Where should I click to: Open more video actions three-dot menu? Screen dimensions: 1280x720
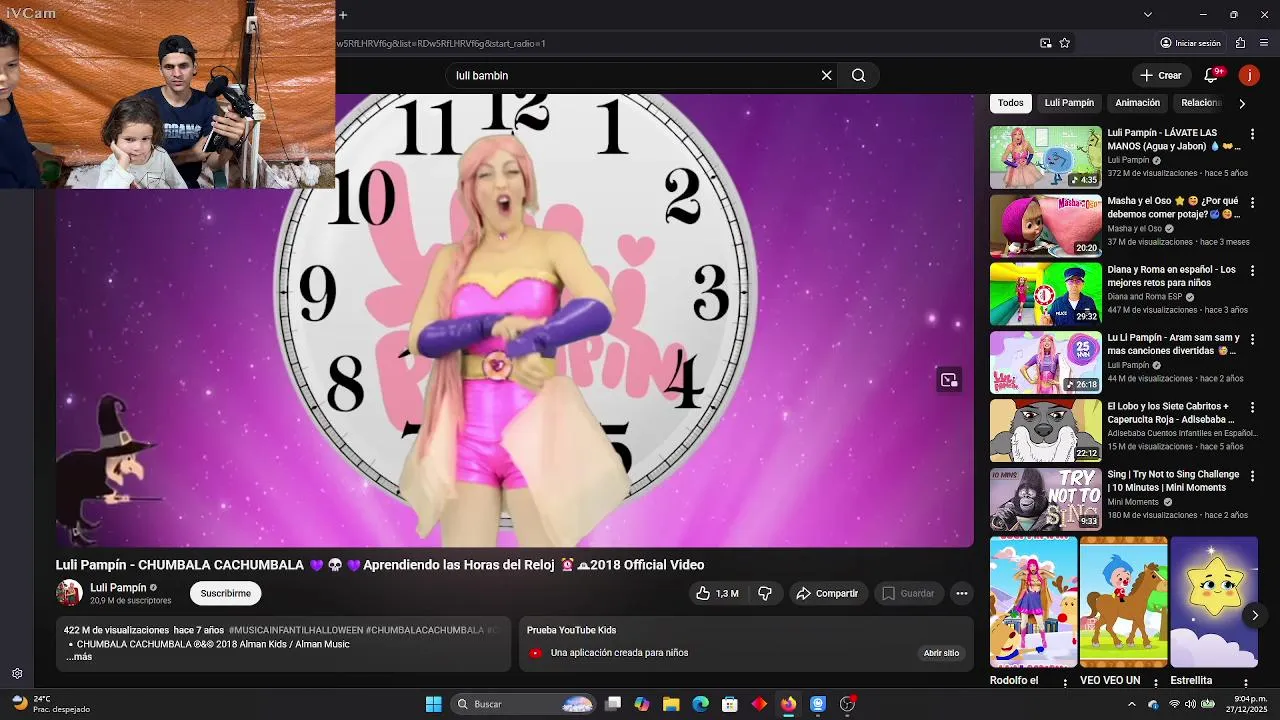click(x=962, y=593)
